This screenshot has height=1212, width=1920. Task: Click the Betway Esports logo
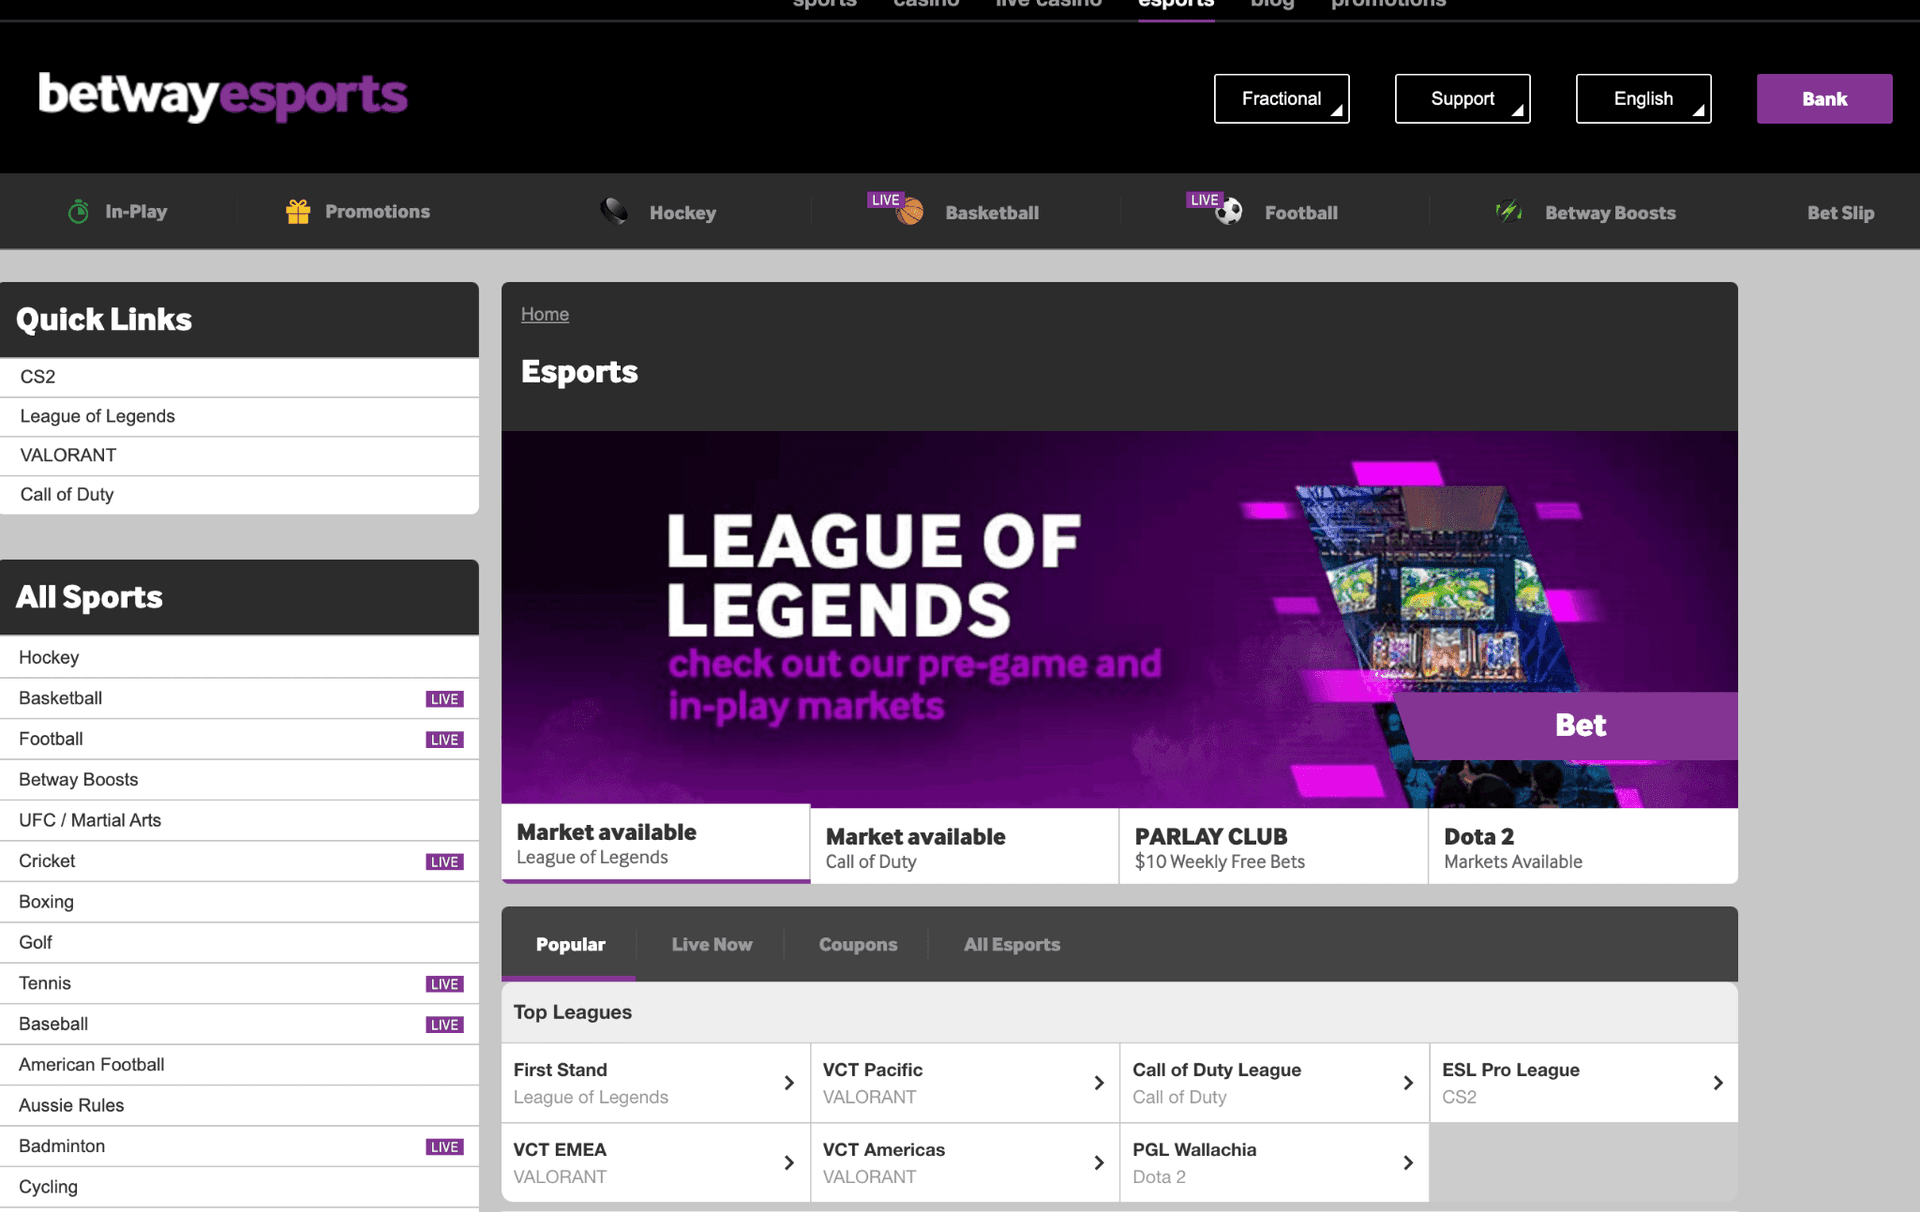pyautogui.click(x=222, y=97)
